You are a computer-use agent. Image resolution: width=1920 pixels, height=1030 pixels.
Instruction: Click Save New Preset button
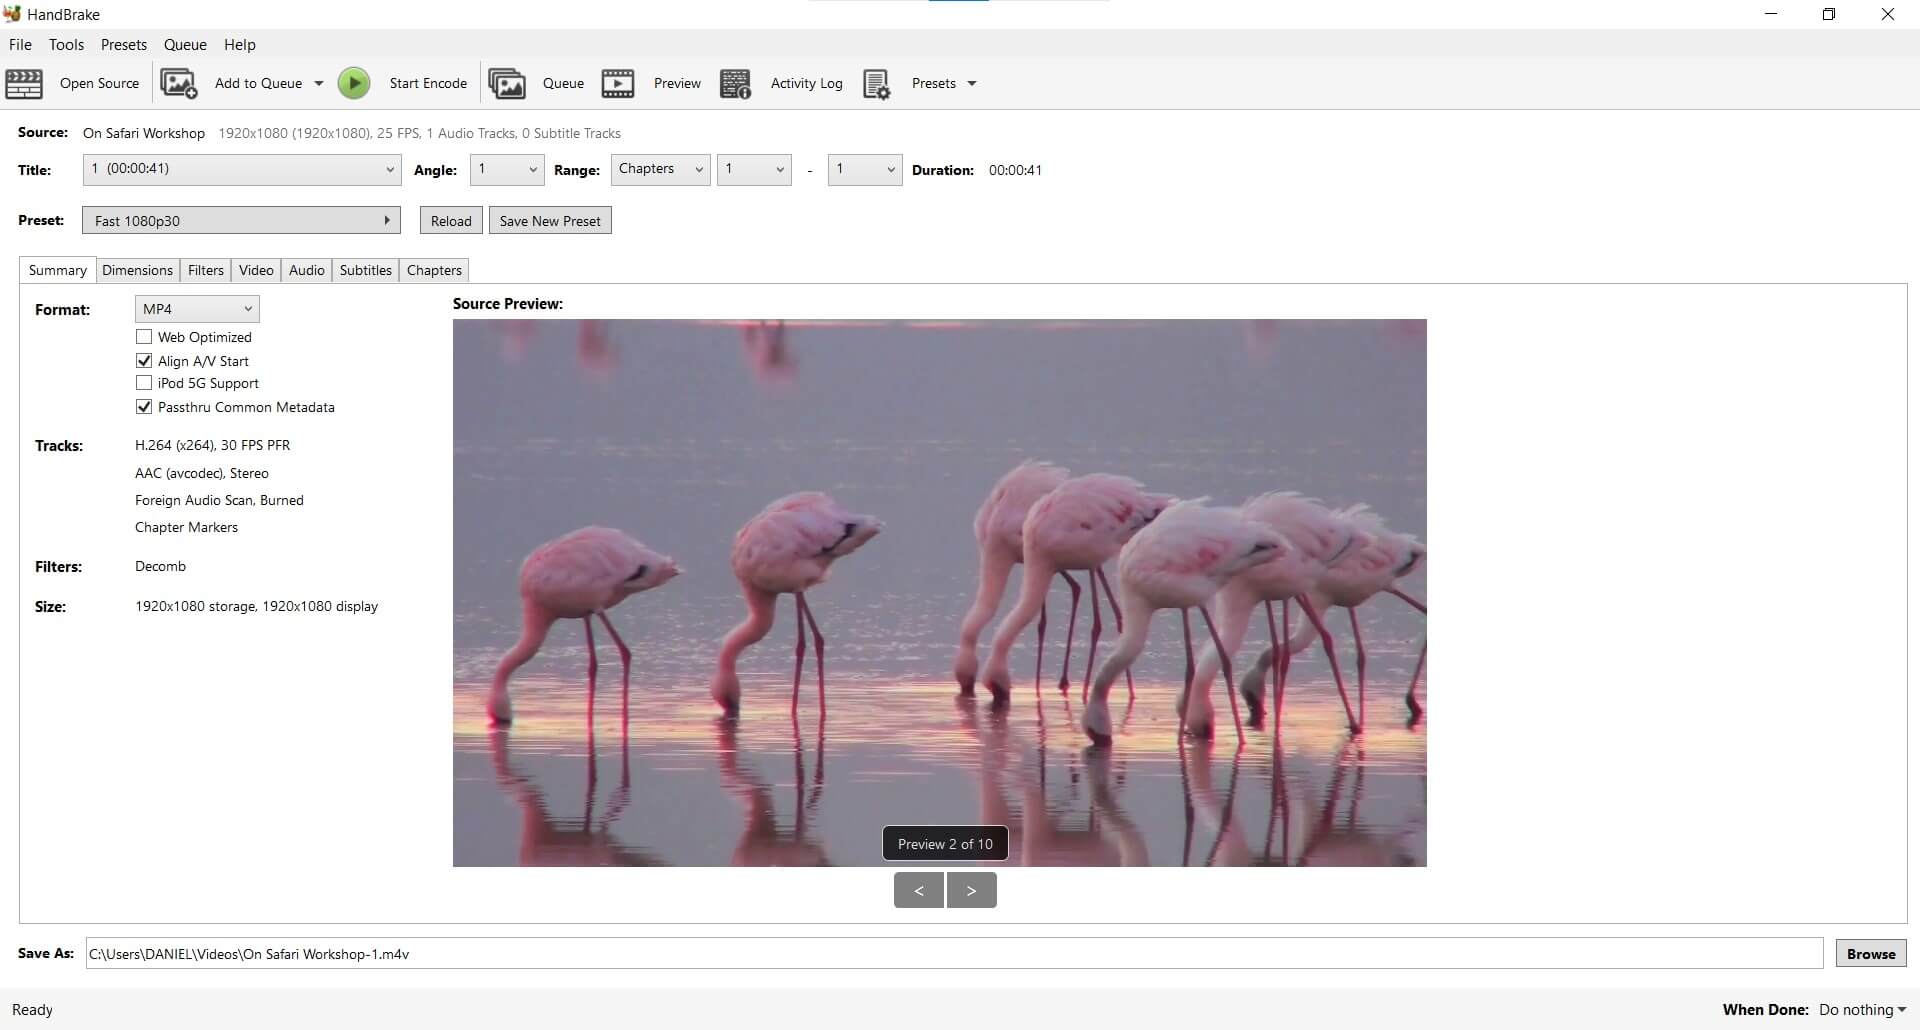(550, 221)
